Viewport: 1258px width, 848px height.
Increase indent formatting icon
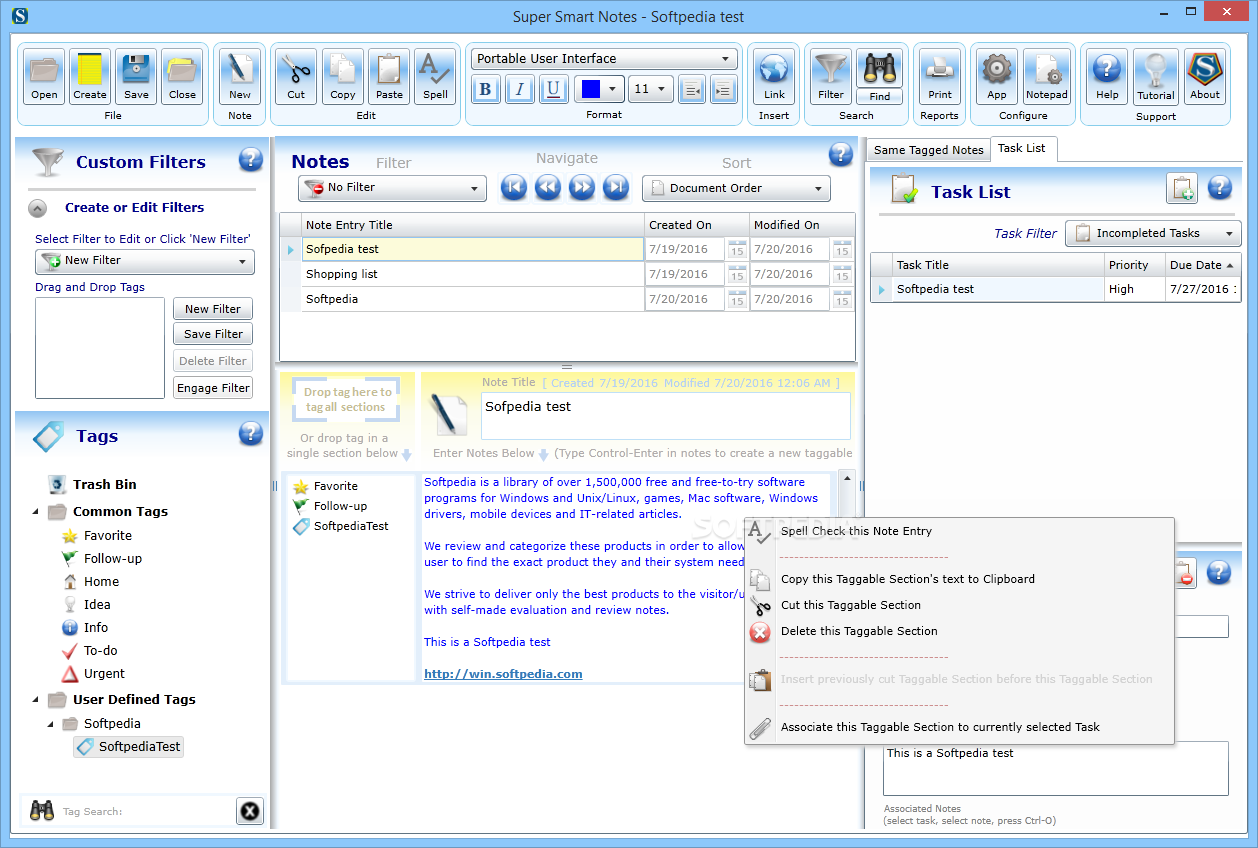[x=724, y=89]
